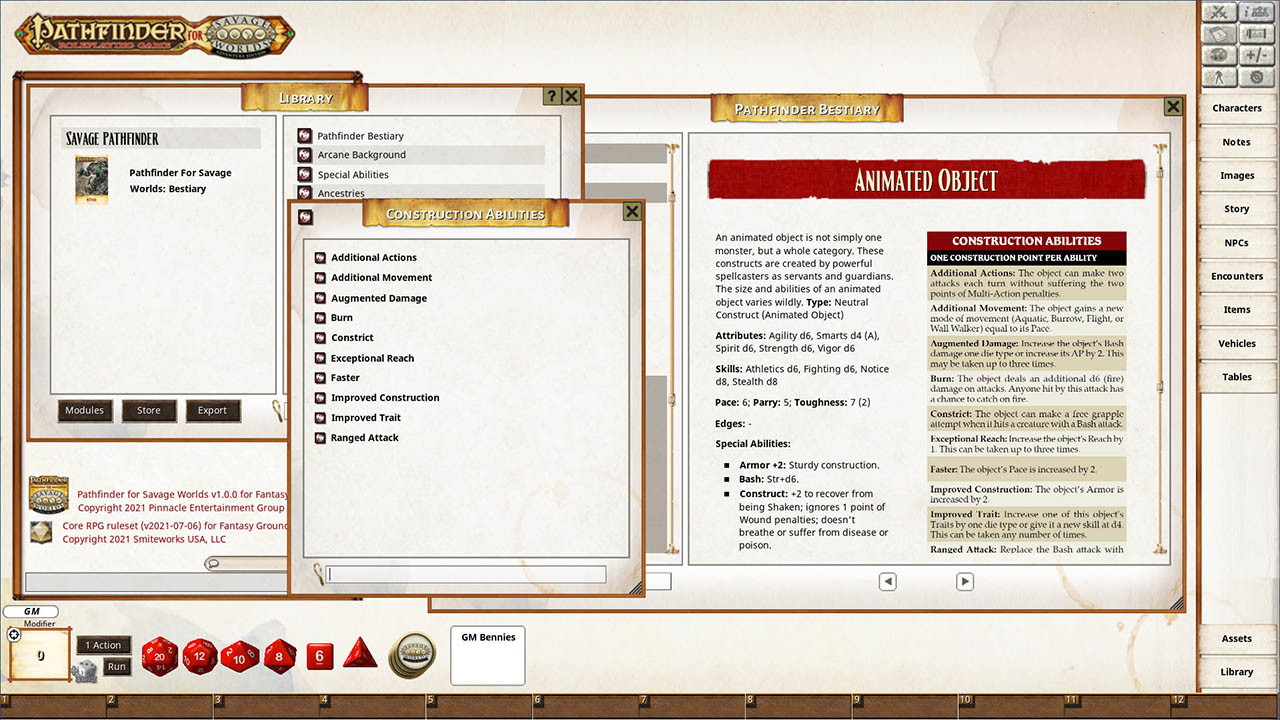The width and height of the screenshot is (1280, 720).
Task: Open options via the gear icon
Action: pyautogui.click(x=1255, y=77)
